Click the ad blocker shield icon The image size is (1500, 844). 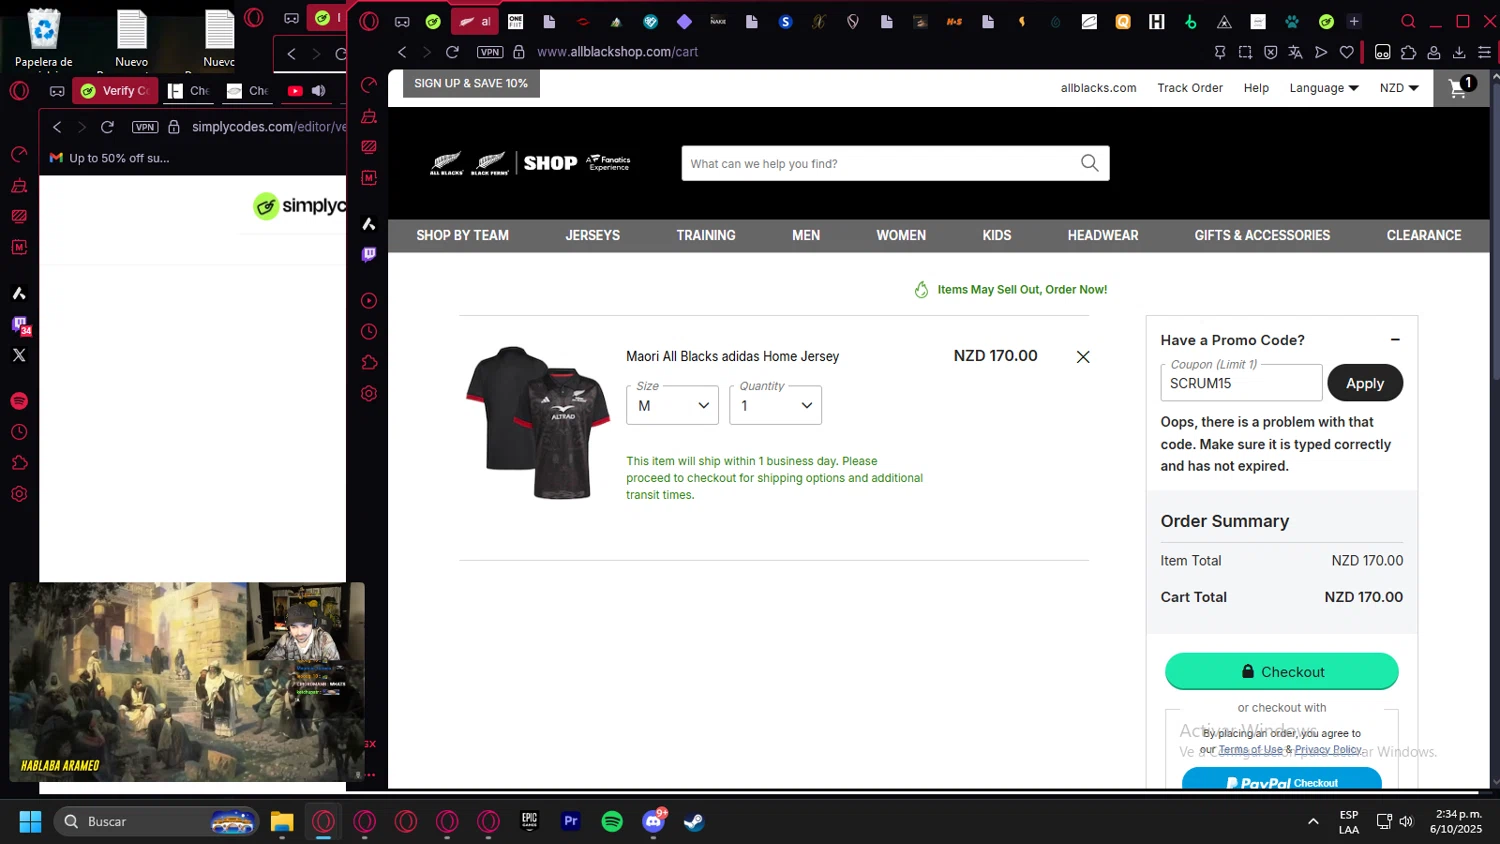pos(1270,52)
